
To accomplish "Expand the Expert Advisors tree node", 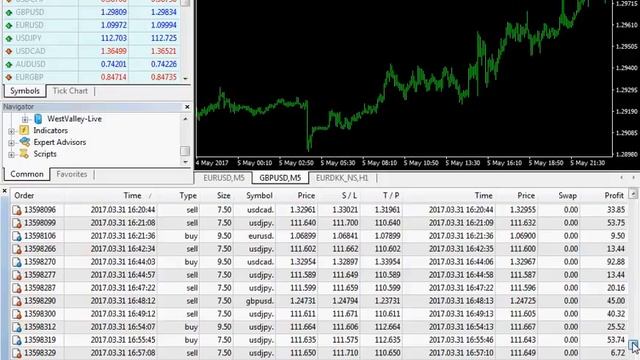I will (x=11, y=143).
